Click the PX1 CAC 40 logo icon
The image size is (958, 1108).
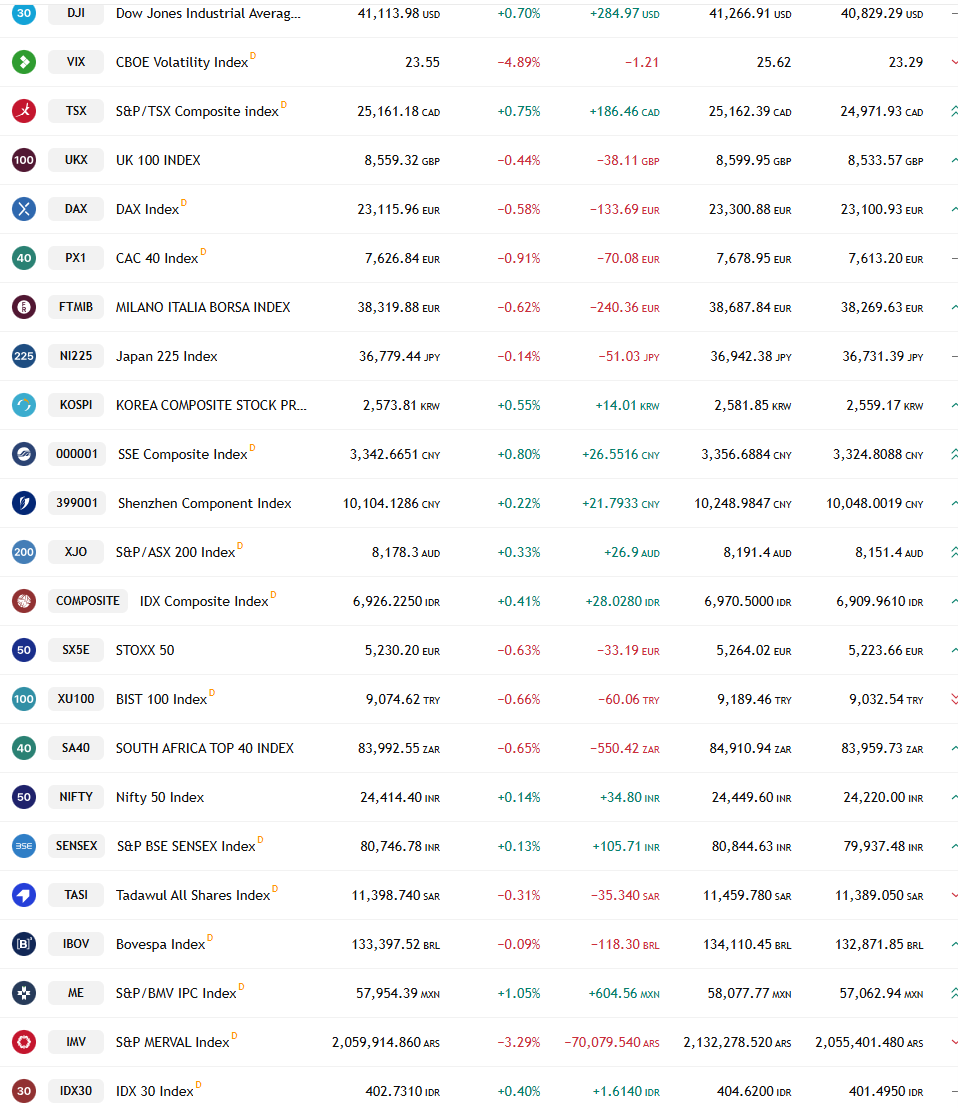coord(24,258)
